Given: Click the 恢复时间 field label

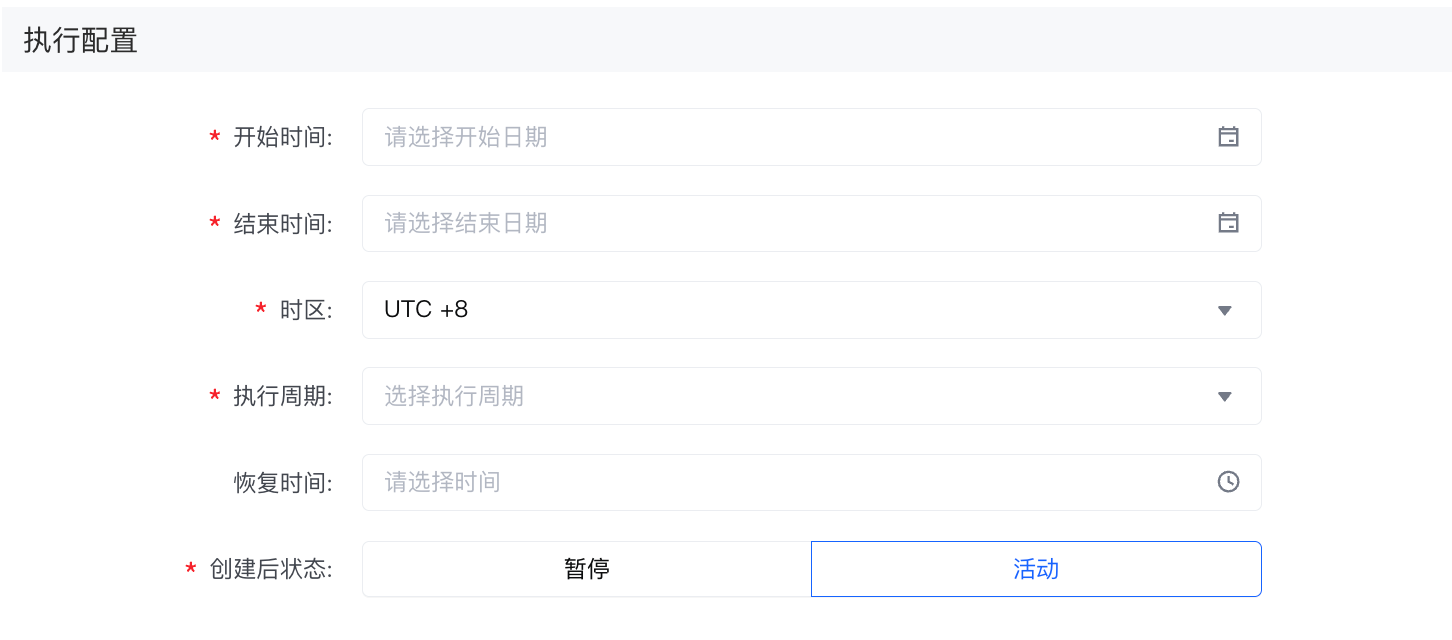Looking at the screenshot, I should click(x=282, y=483).
